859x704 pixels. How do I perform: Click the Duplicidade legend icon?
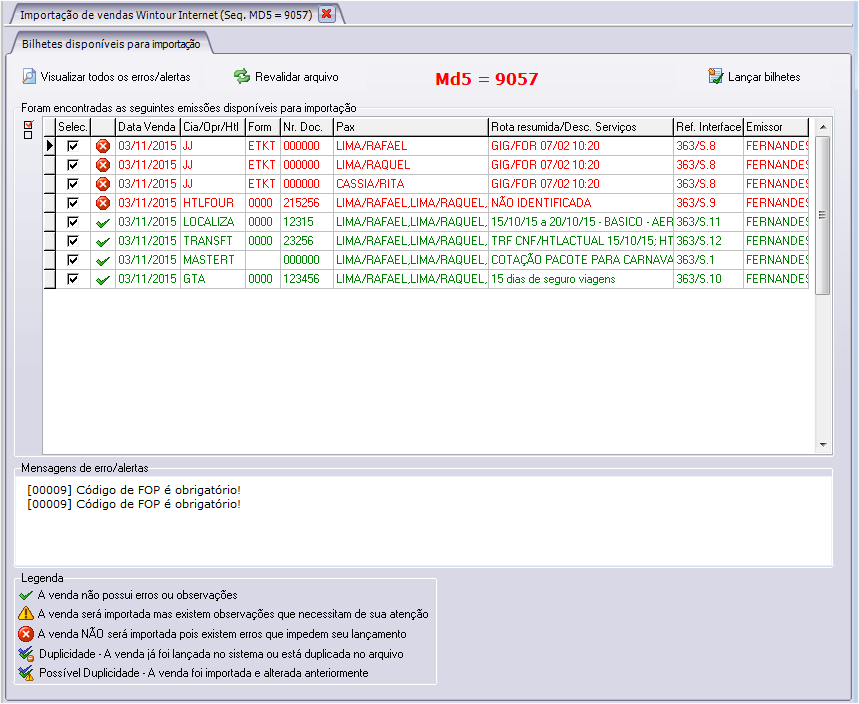pyautogui.click(x=26, y=654)
